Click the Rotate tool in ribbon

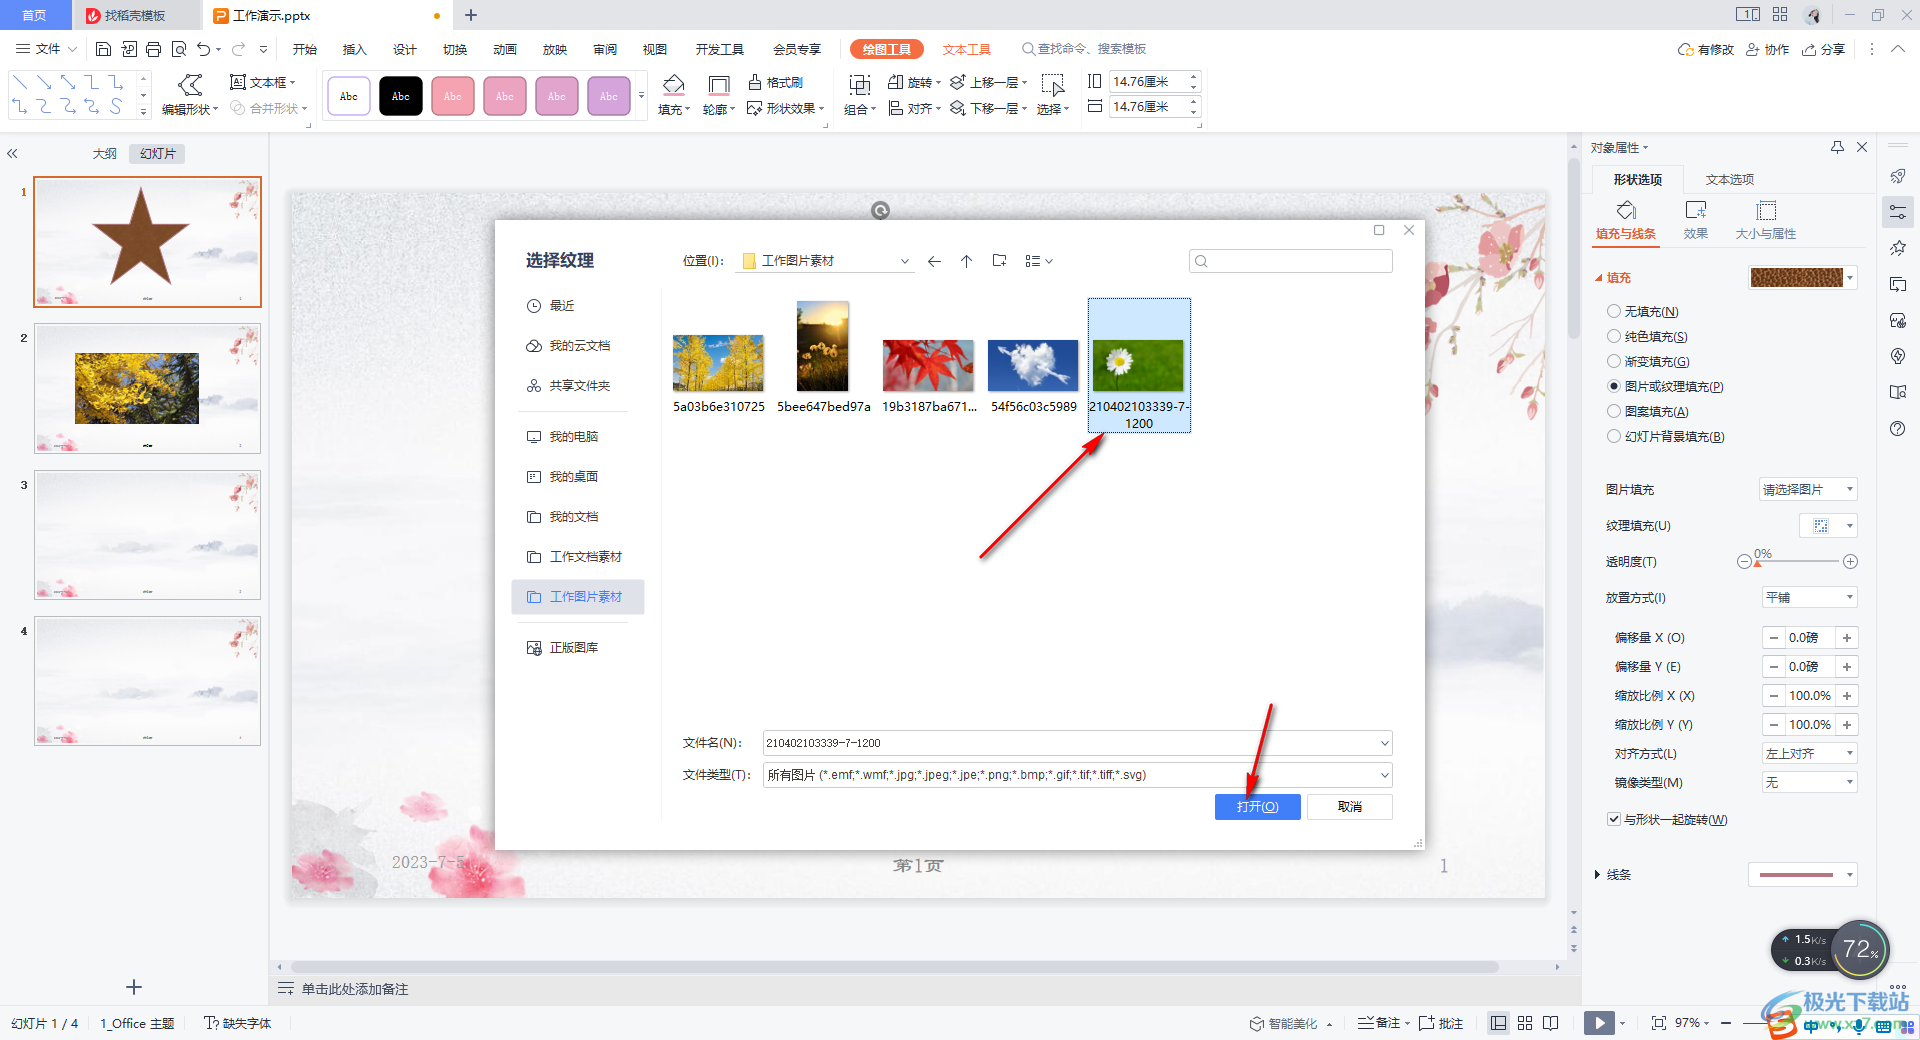pyautogui.click(x=914, y=82)
